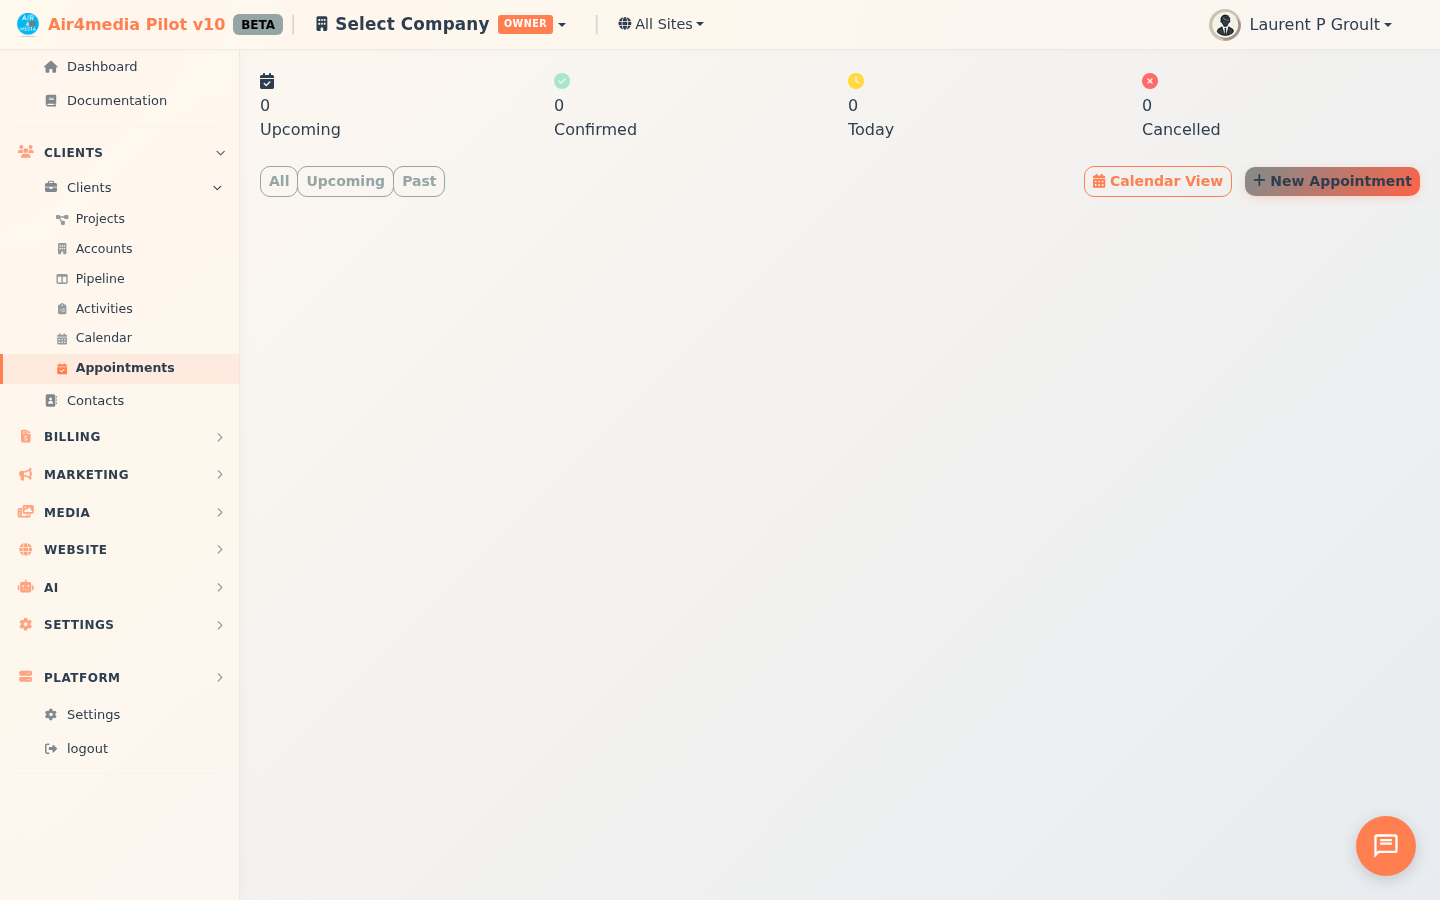Click the Dashboard home icon
This screenshot has width=1440, height=900.
(51, 67)
